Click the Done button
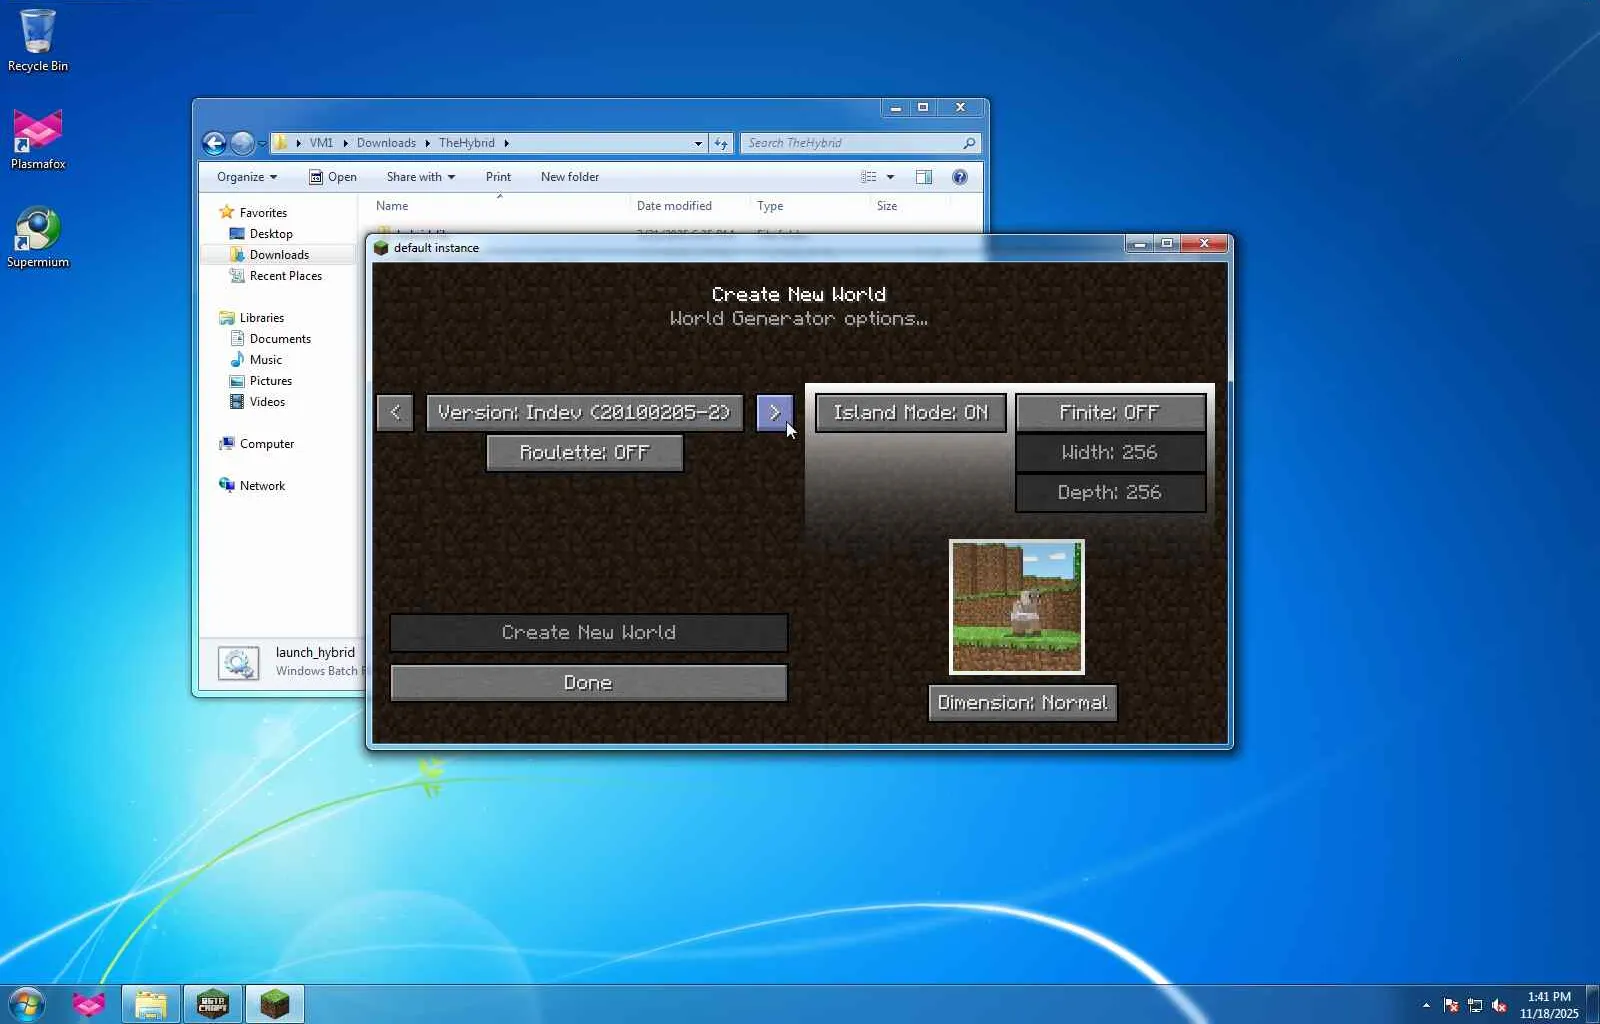 [x=589, y=683]
